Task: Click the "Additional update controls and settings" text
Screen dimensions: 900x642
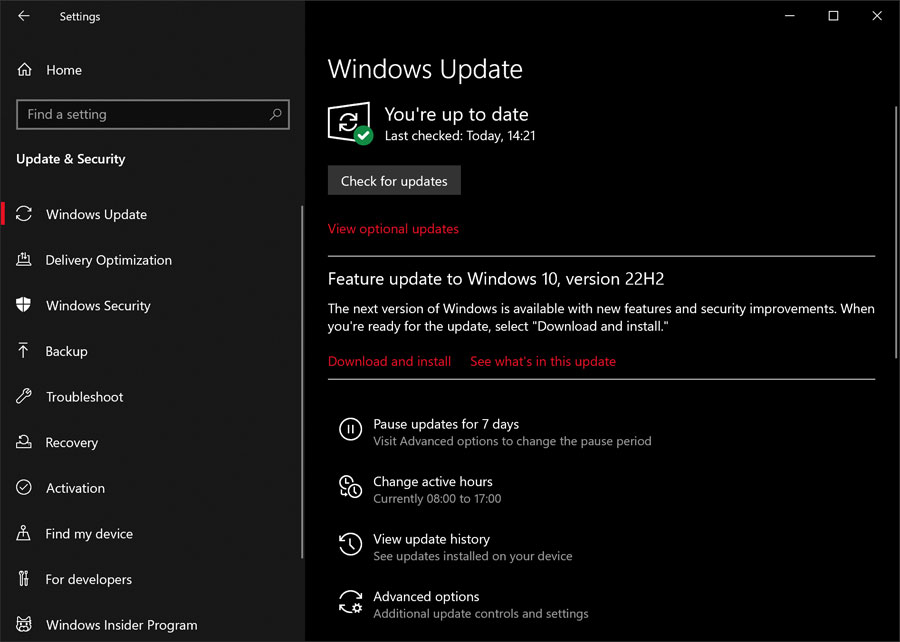Action: (x=481, y=613)
